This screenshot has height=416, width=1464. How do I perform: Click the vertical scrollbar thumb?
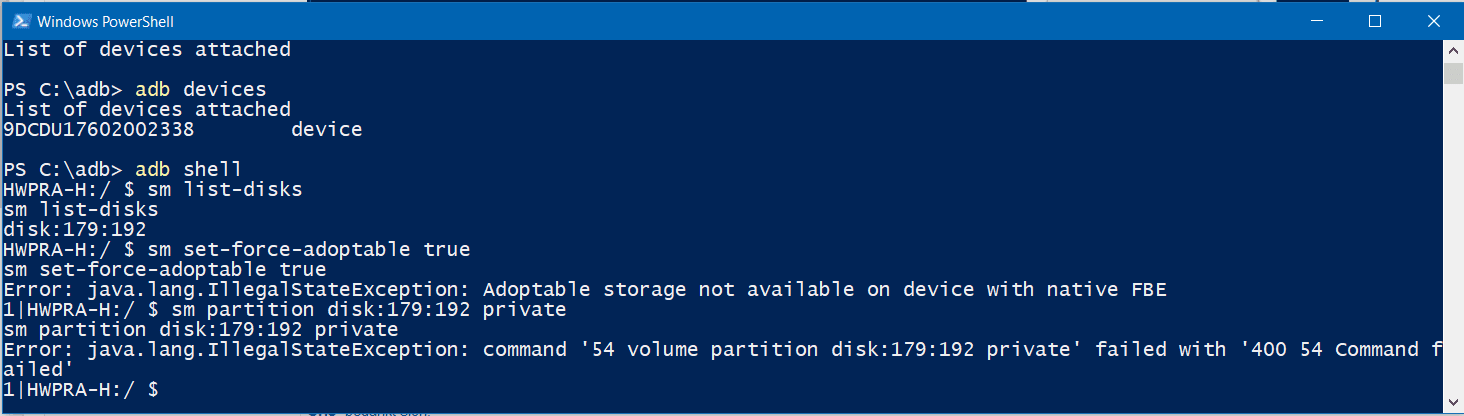1452,73
